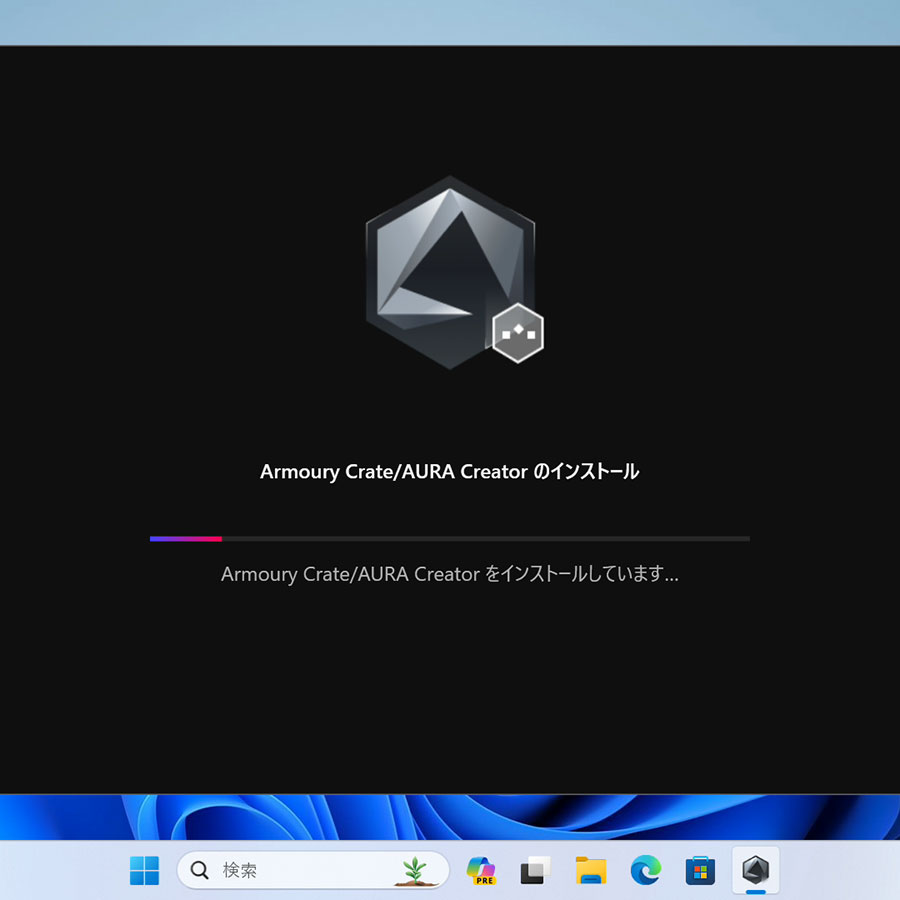This screenshot has height=900, width=900.
Task: Click the small AURA Creator hexagon badge
Action: tap(518, 333)
